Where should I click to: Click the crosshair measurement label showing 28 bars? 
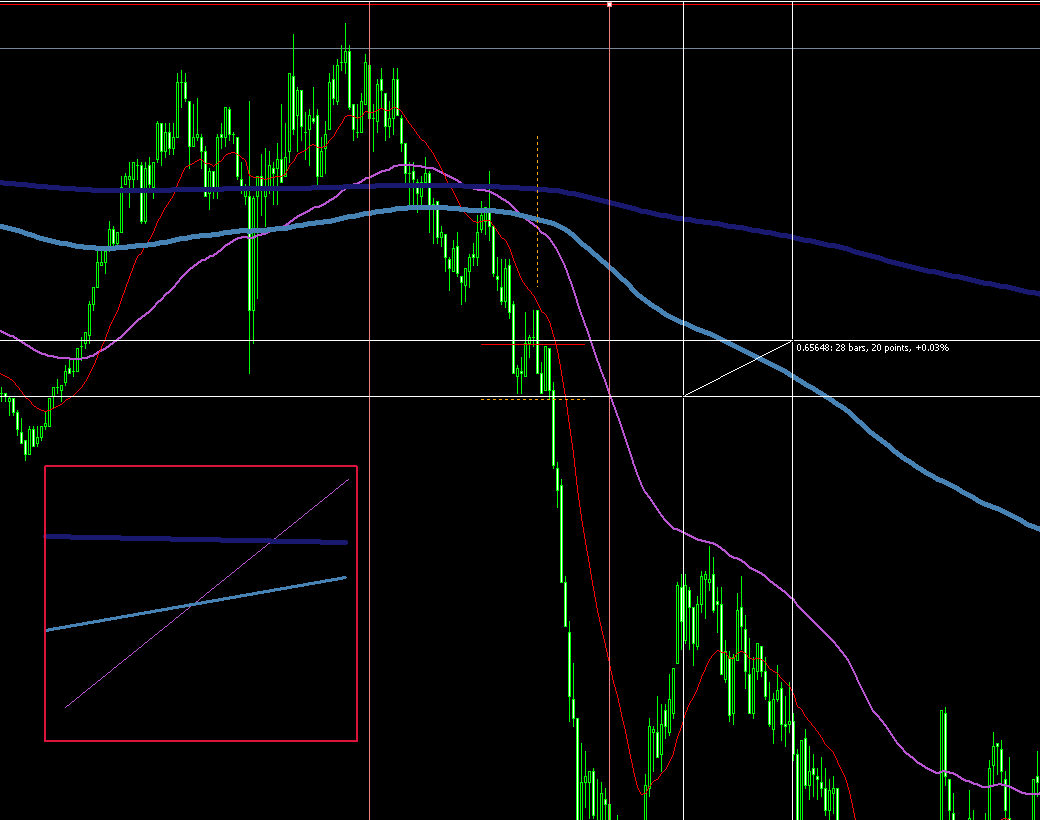coord(872,348)
